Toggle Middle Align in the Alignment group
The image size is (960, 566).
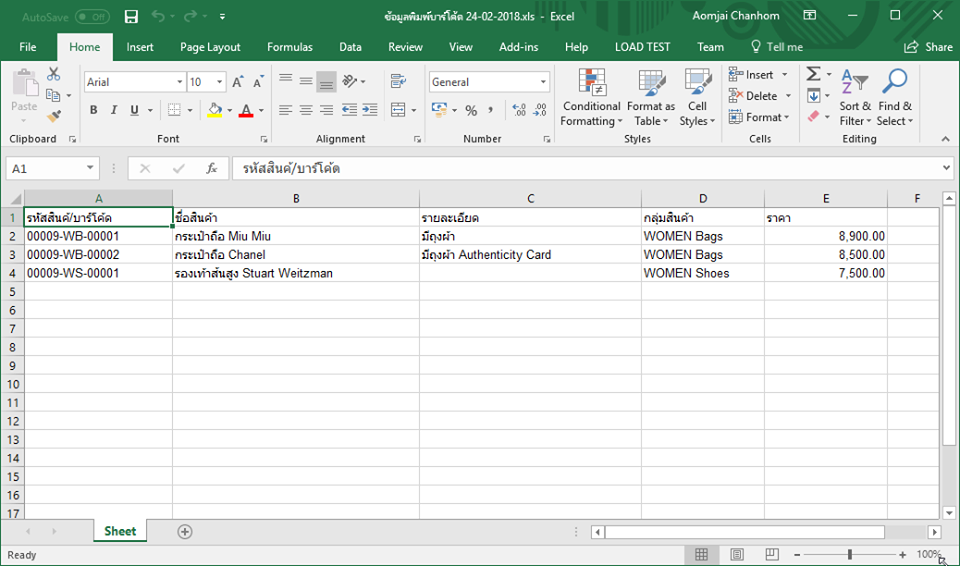tap(306, 81)
